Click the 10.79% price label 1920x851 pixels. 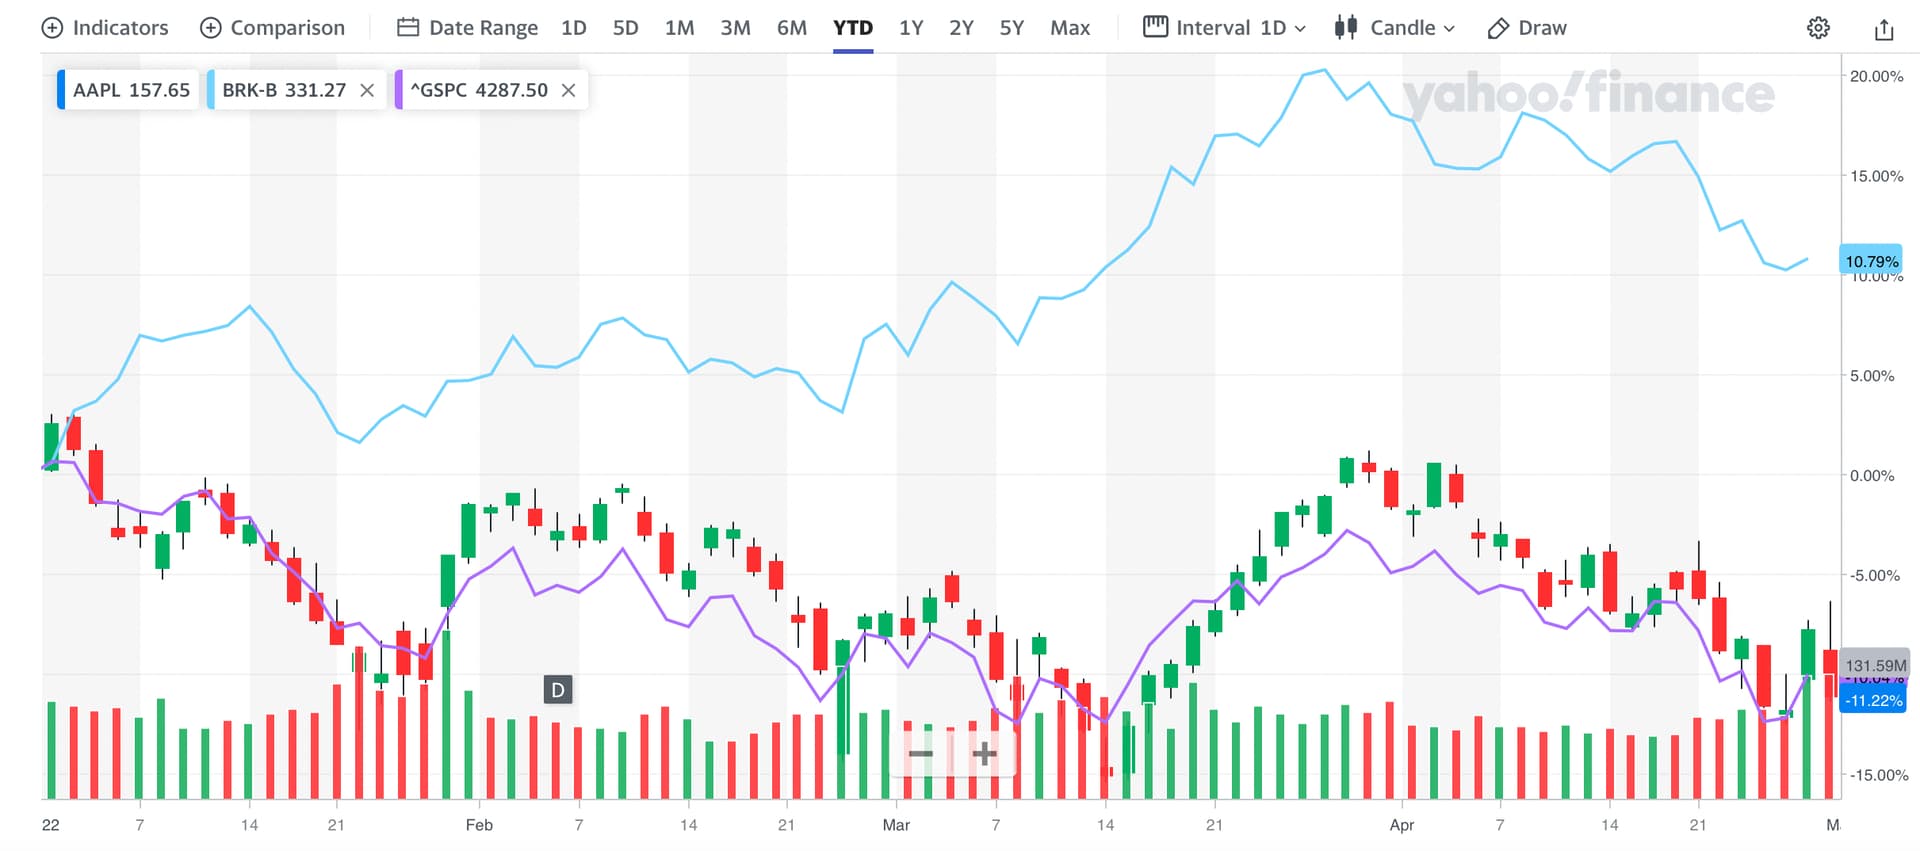(x=1871, y=261)
